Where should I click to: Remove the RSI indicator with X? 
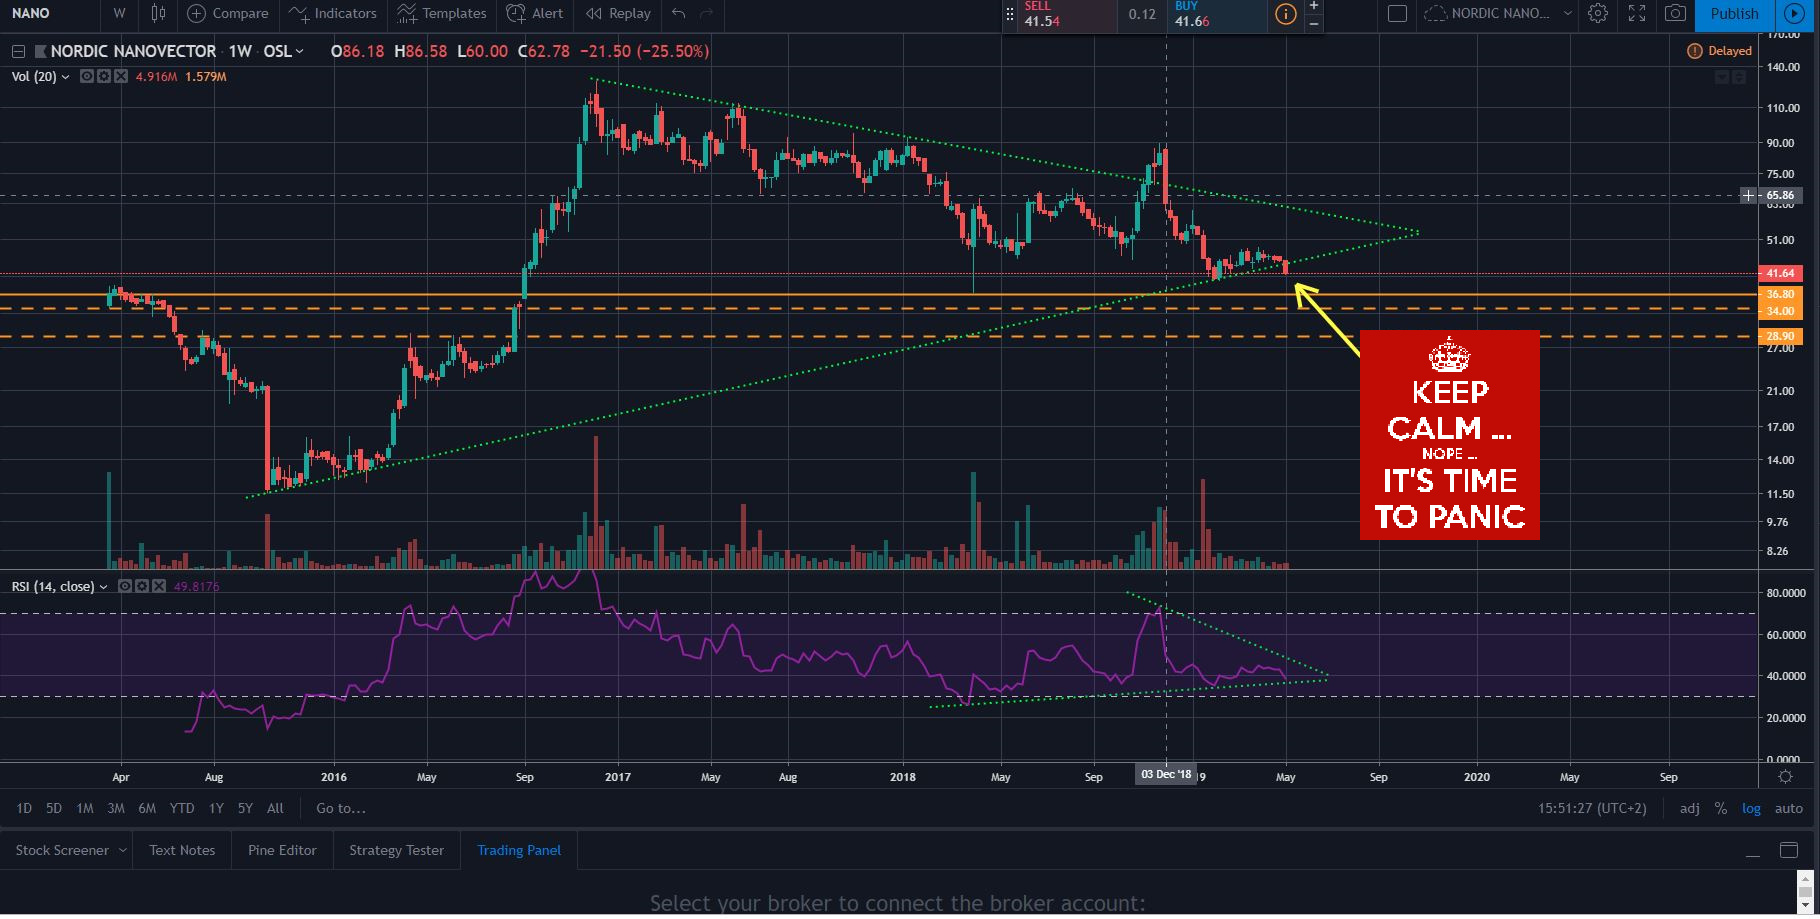158,587
